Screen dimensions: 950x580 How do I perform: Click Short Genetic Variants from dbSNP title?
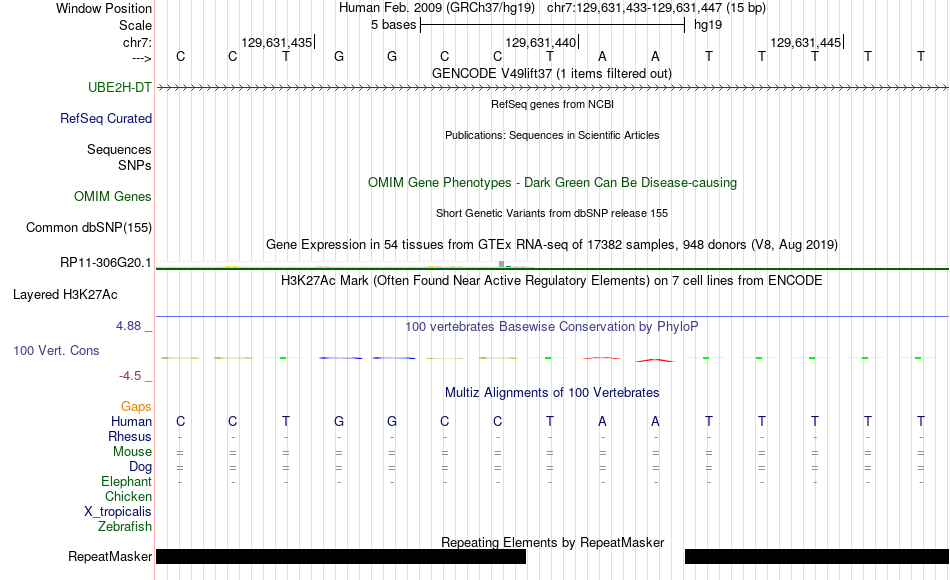pyautogui.click(x=552, y=213)
